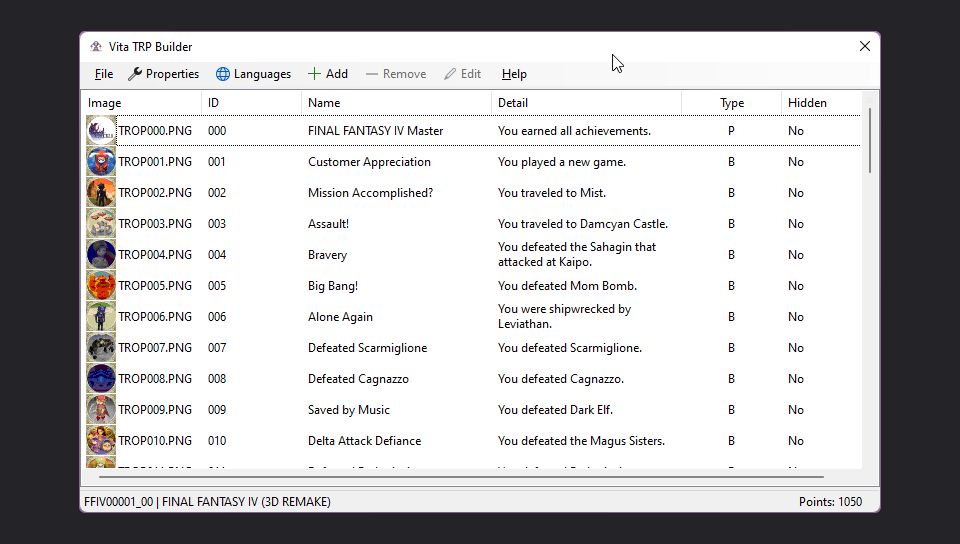960x544 pixels.
Task: Click the TROP004.PNG Bravery trophy icon
Action: [101, 255]
